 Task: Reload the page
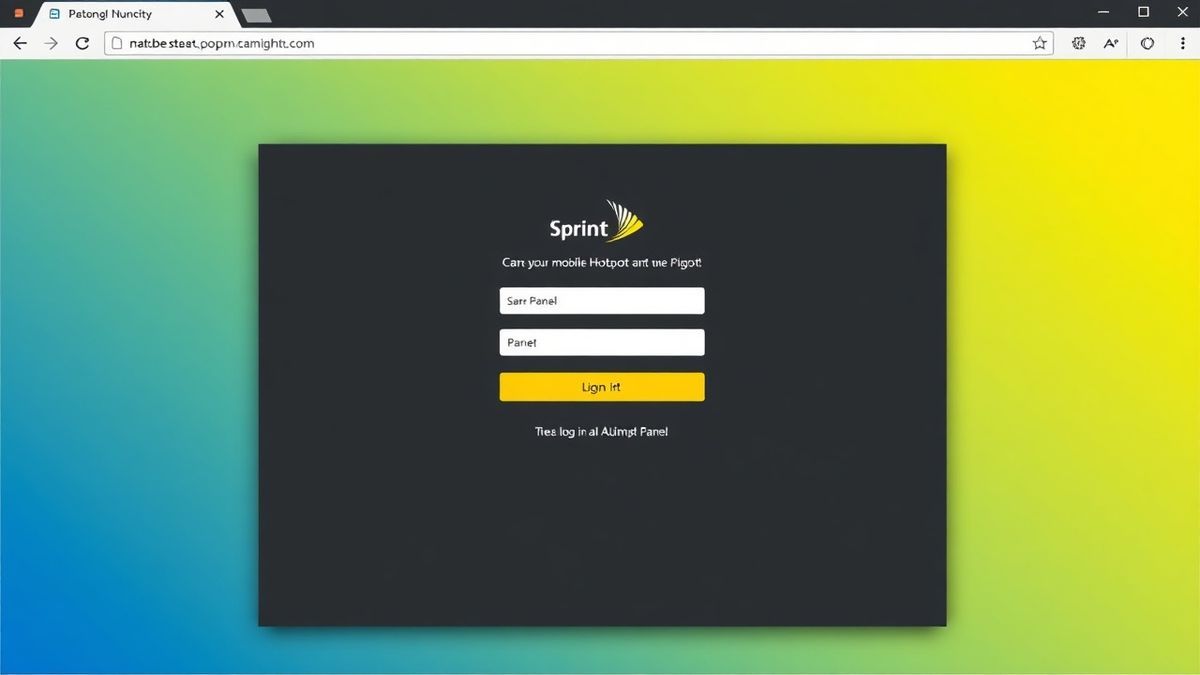click(x=83, y=43)
